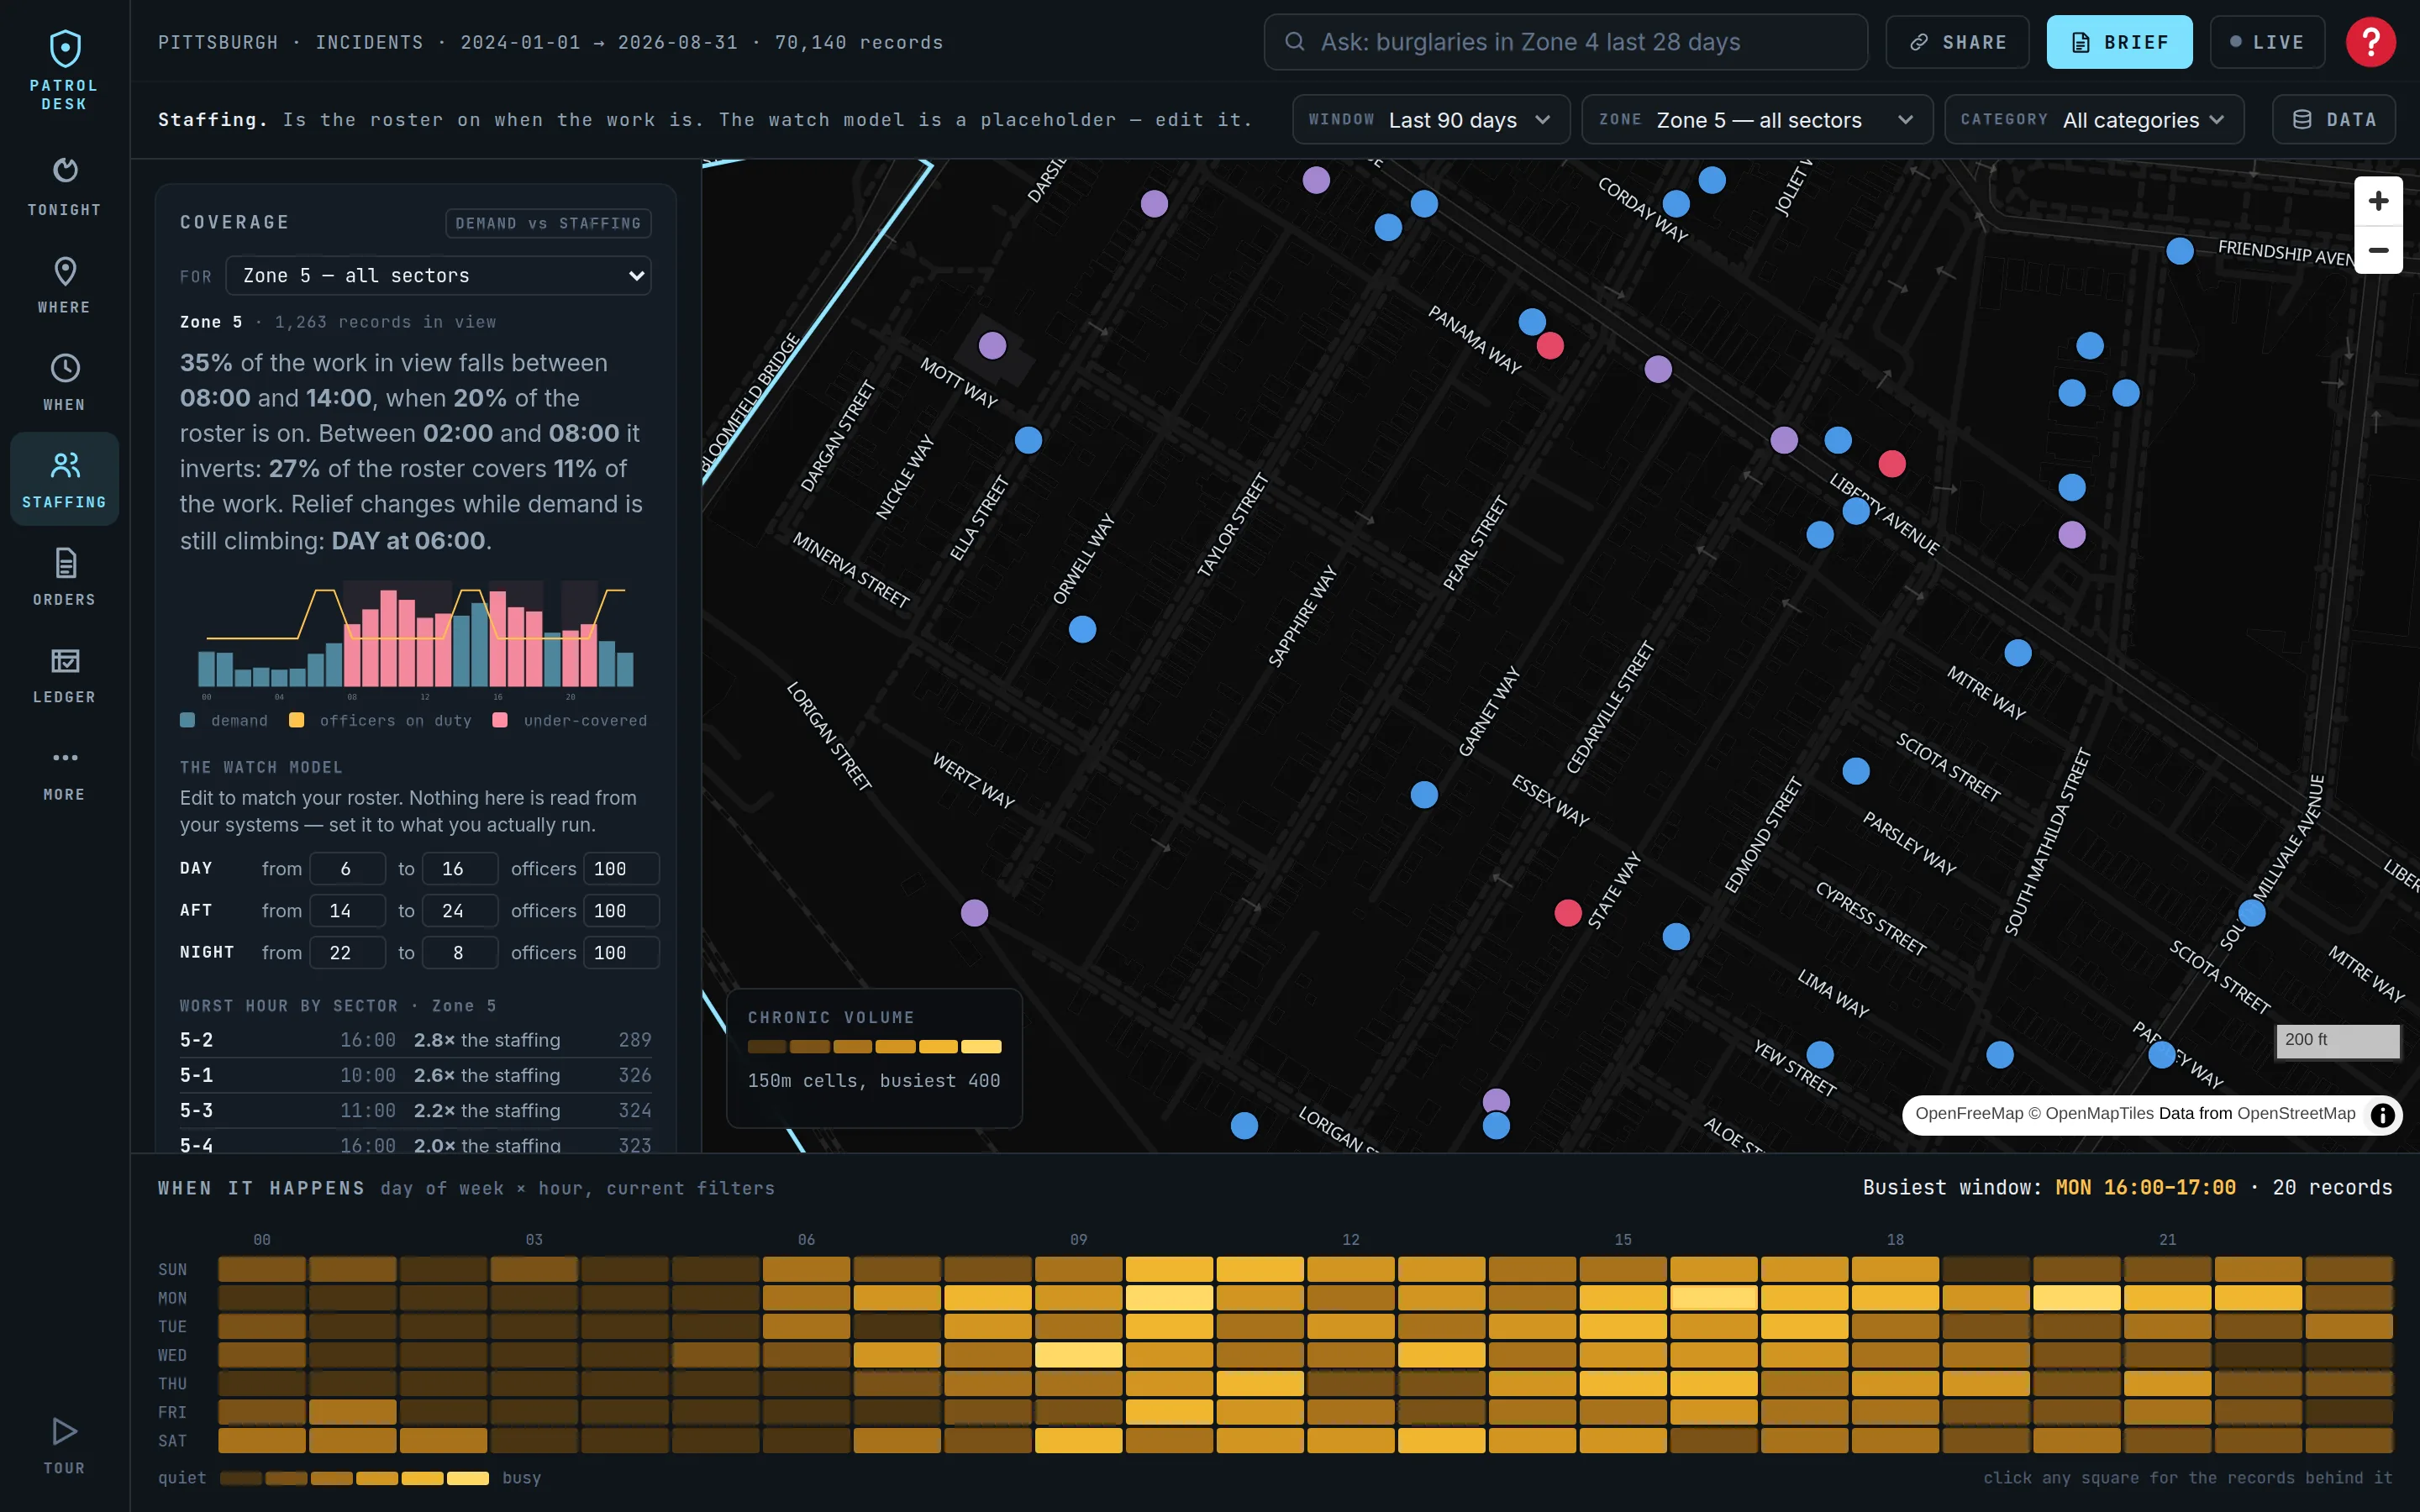
Task: Open the Brief button
Action: click(x=2119, y=42)
